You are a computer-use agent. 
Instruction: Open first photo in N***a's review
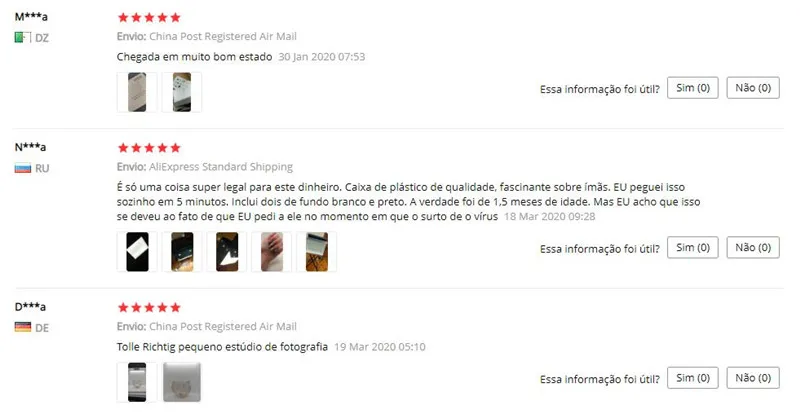tap(137, 252)
